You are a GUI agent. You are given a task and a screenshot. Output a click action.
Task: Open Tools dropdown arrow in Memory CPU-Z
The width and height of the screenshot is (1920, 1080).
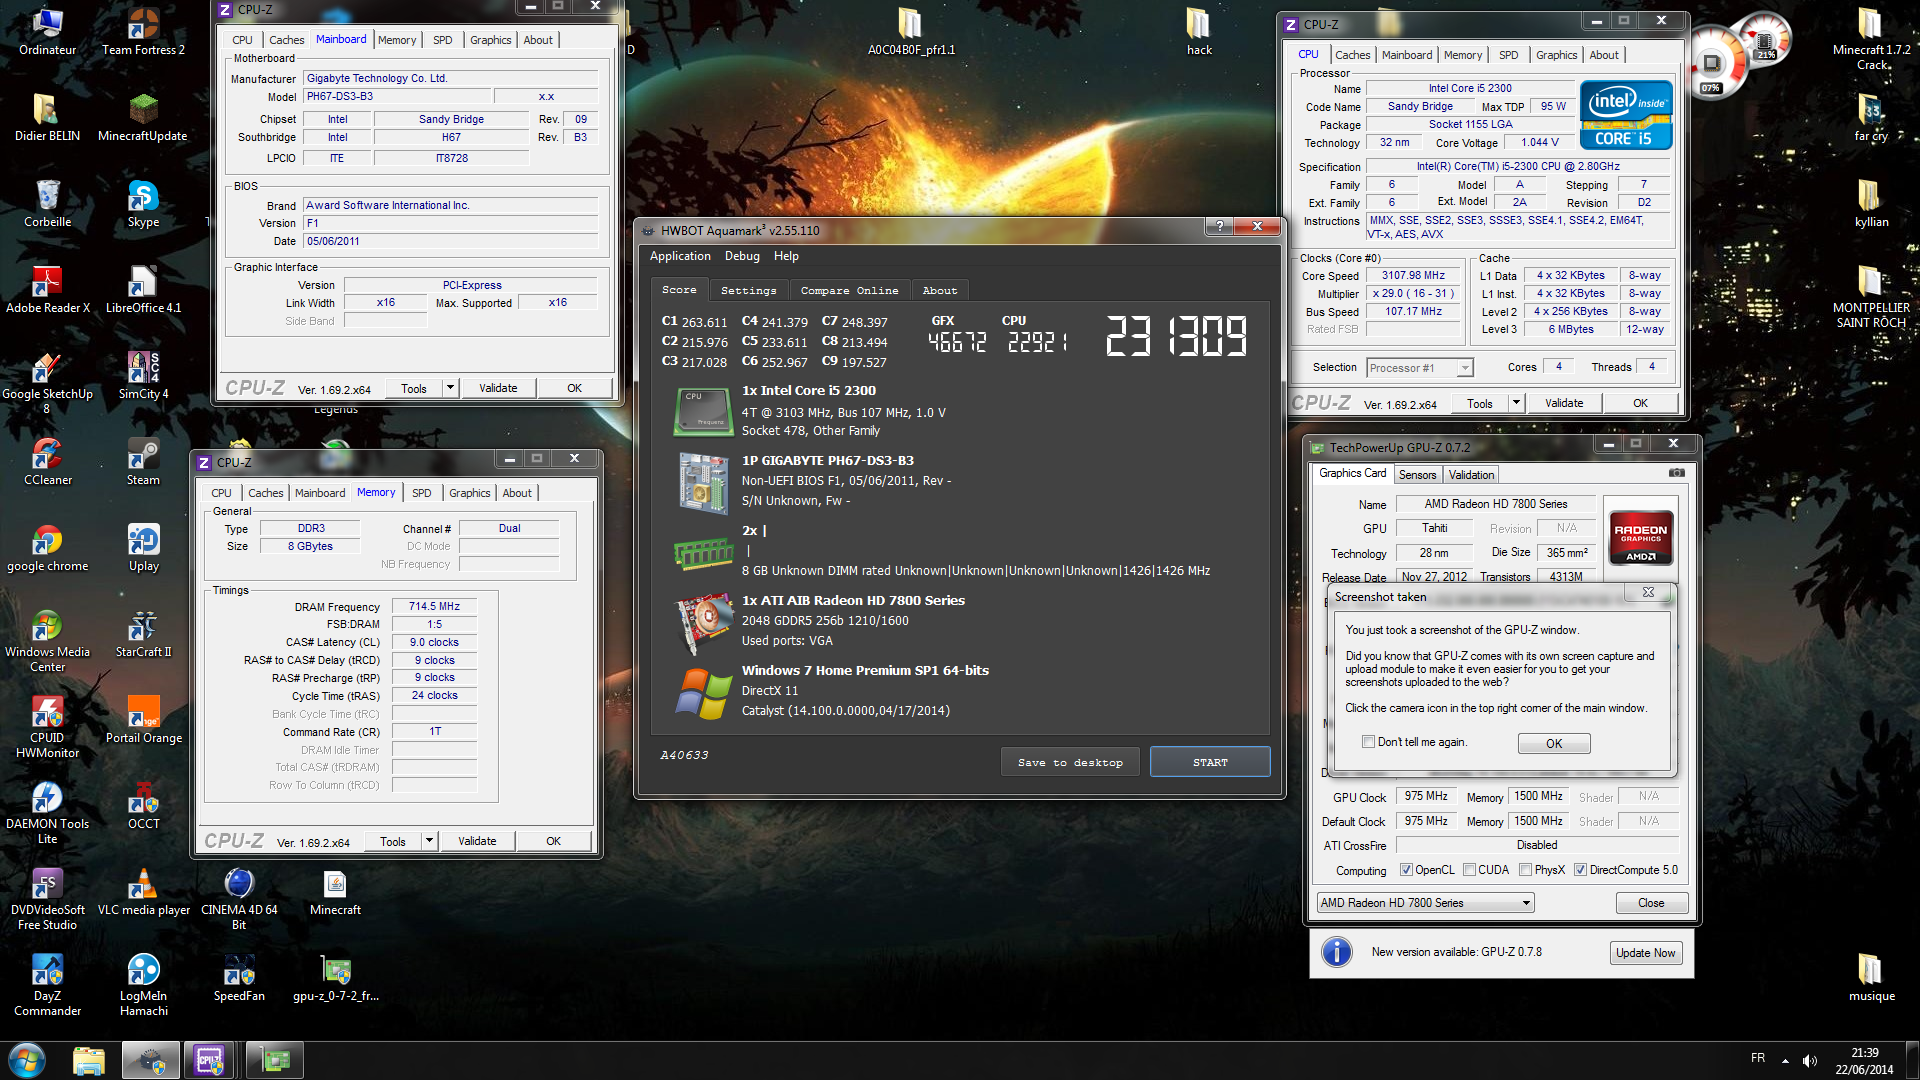tap(429, 841)
